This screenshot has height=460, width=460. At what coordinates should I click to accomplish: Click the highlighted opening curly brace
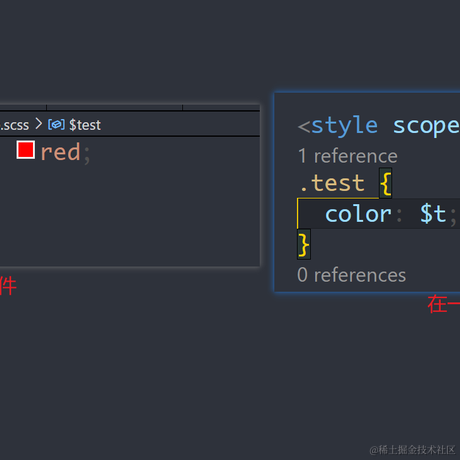coord(386,183)
